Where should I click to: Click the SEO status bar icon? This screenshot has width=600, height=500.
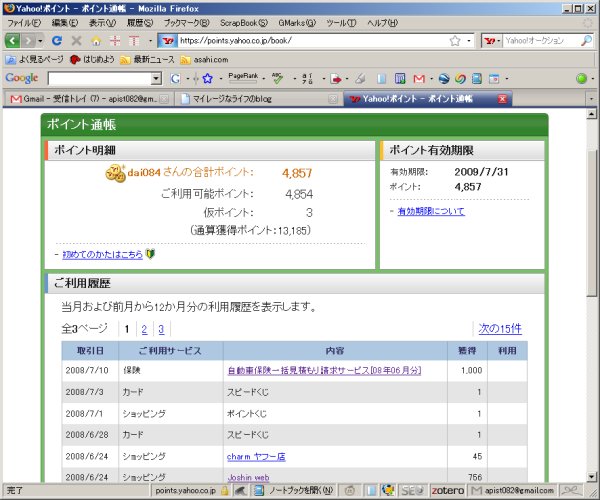click(x=412, y=490)
